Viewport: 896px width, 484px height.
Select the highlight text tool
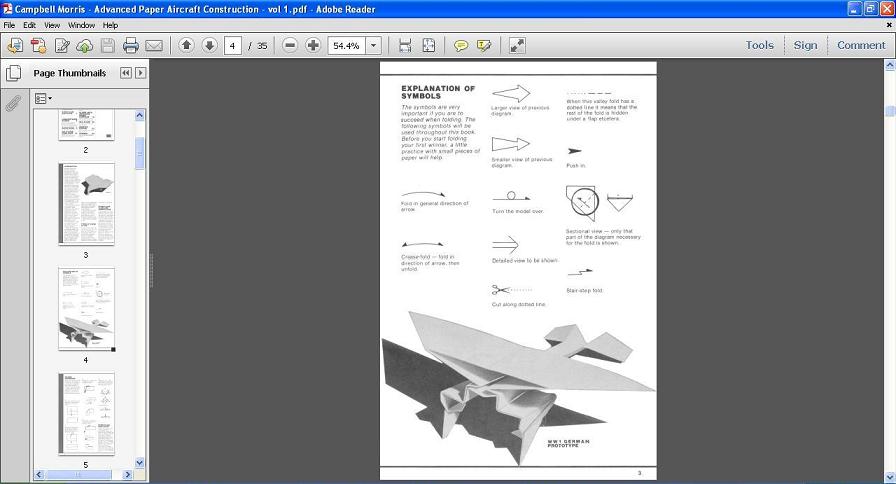[485, 45]
